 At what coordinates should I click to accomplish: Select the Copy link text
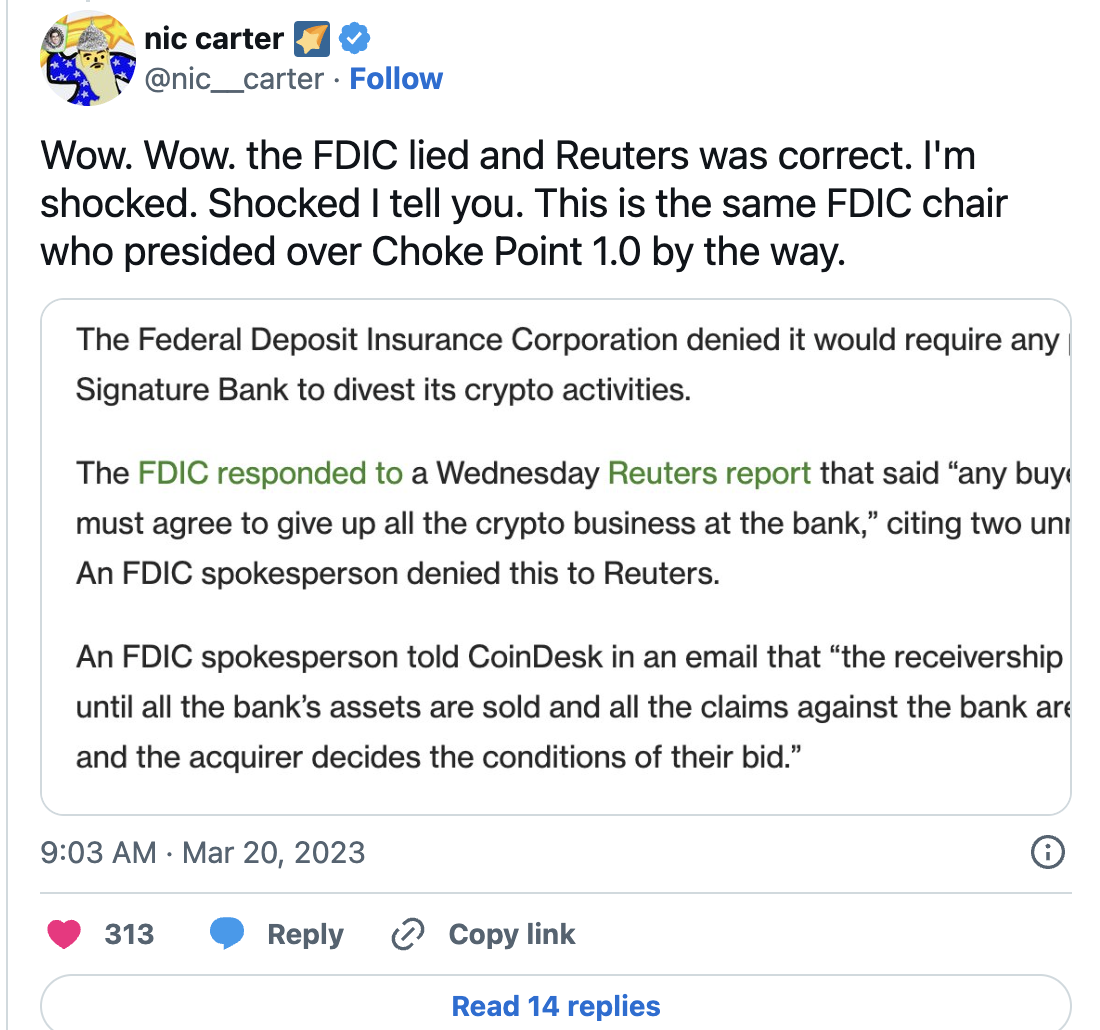tap(512, 934)
